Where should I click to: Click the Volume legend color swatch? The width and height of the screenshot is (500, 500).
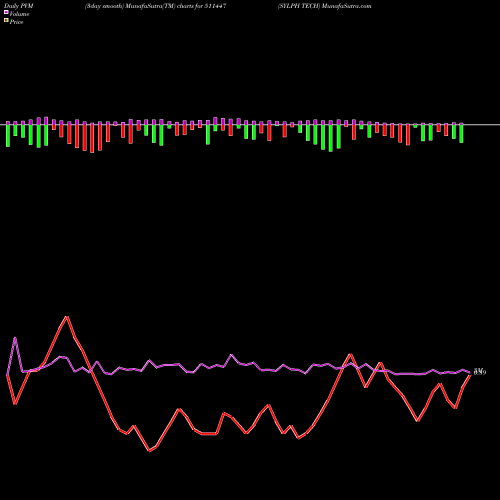click(6, 13)
